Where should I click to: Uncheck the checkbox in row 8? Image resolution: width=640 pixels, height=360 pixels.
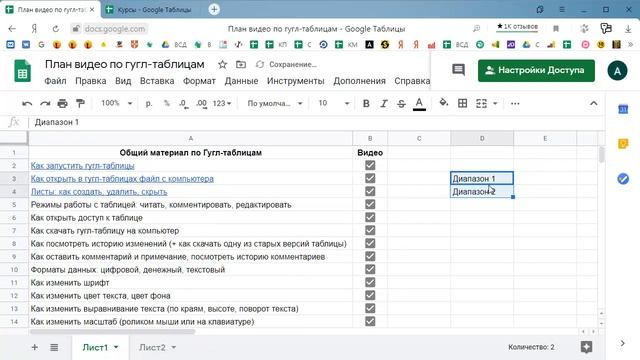370,243
